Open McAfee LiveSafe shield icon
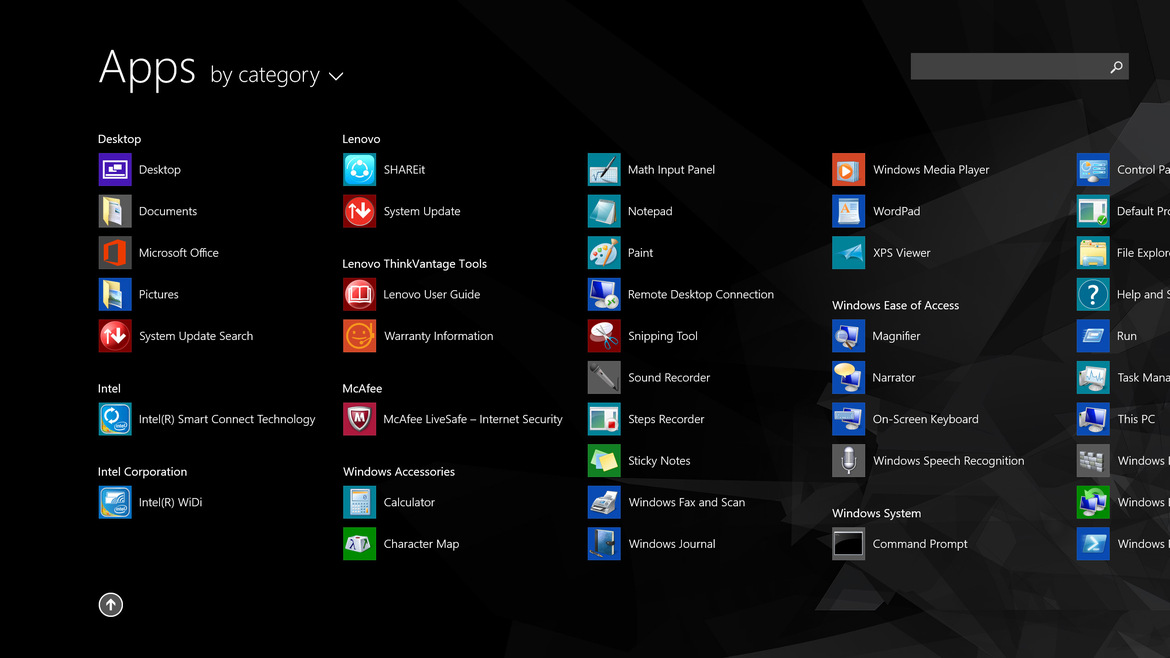Viewport: 1170px width, 658px height. (x=359, y=419)
